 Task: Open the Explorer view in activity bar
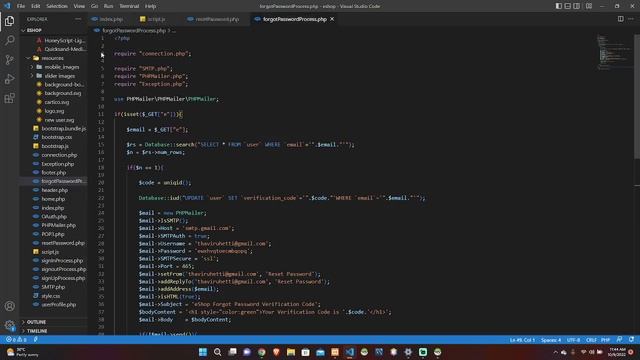9,21
